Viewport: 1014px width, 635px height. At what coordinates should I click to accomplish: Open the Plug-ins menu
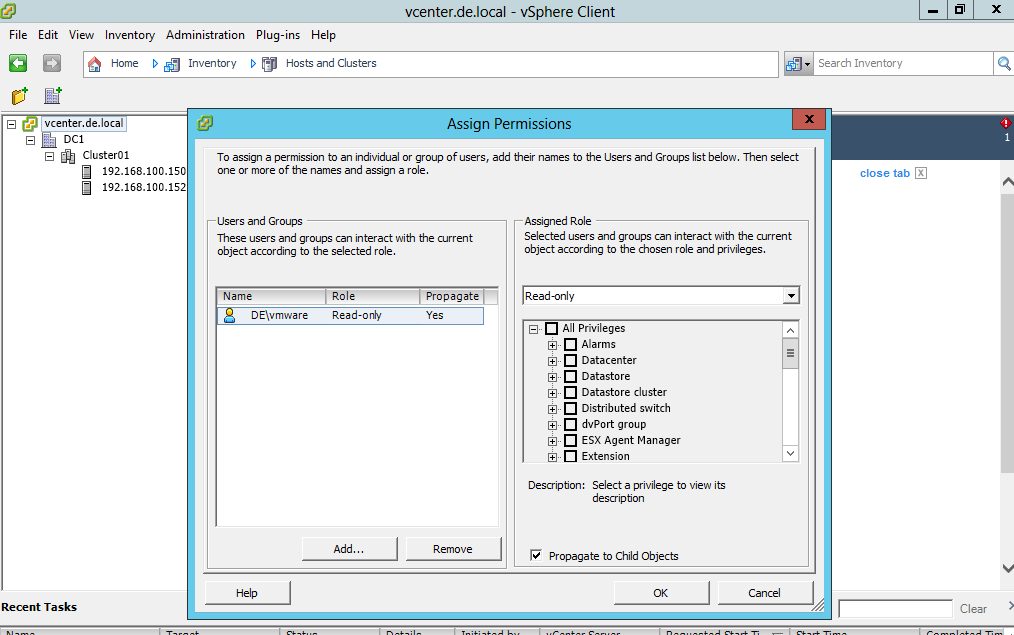coord(279,35)
